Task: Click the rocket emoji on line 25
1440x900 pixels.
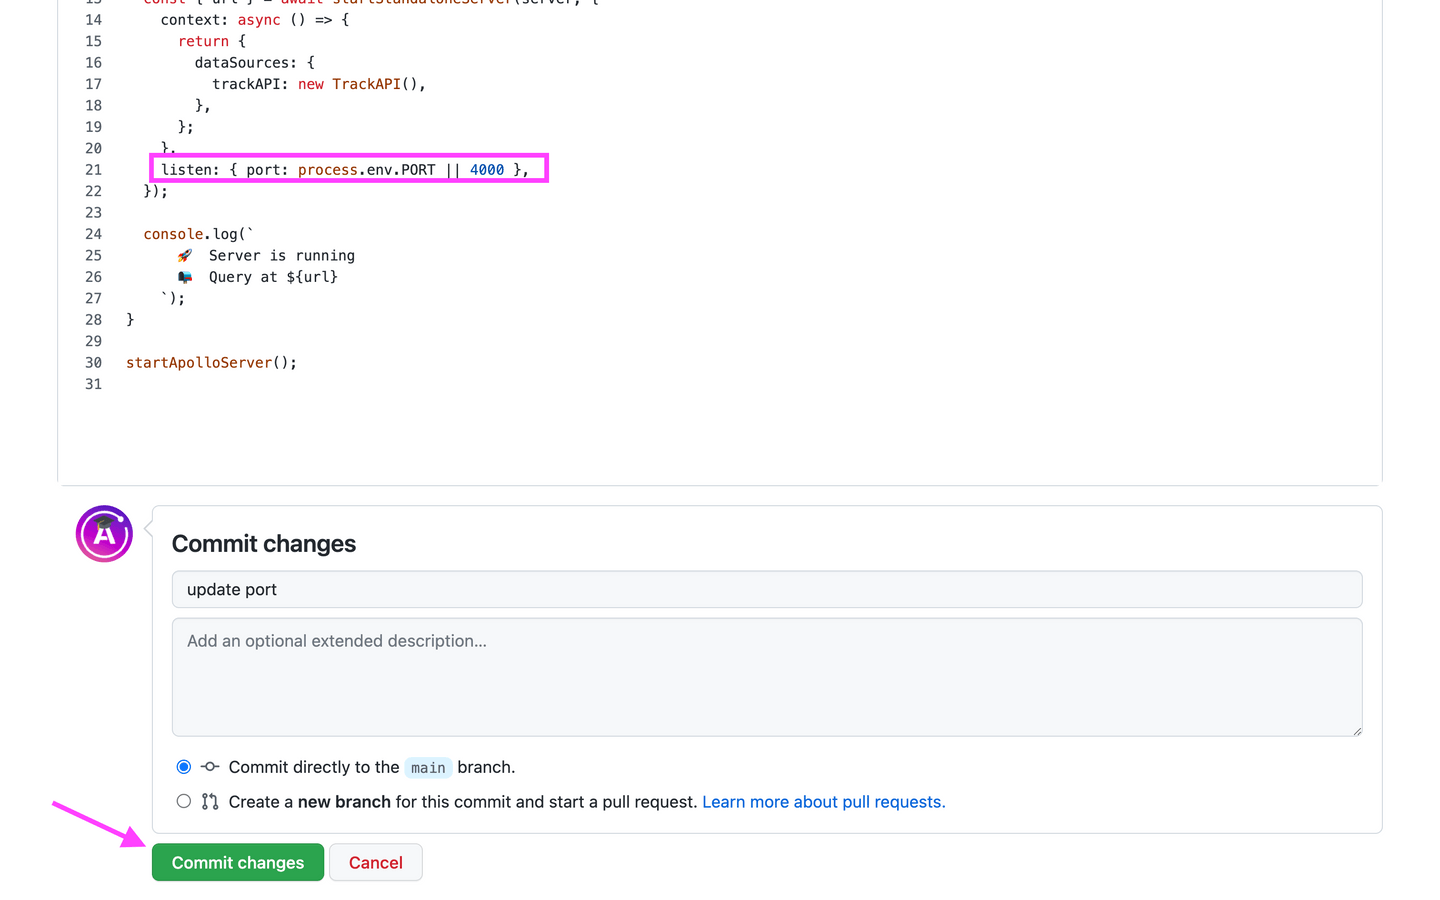Action: (x=185, y=256)
